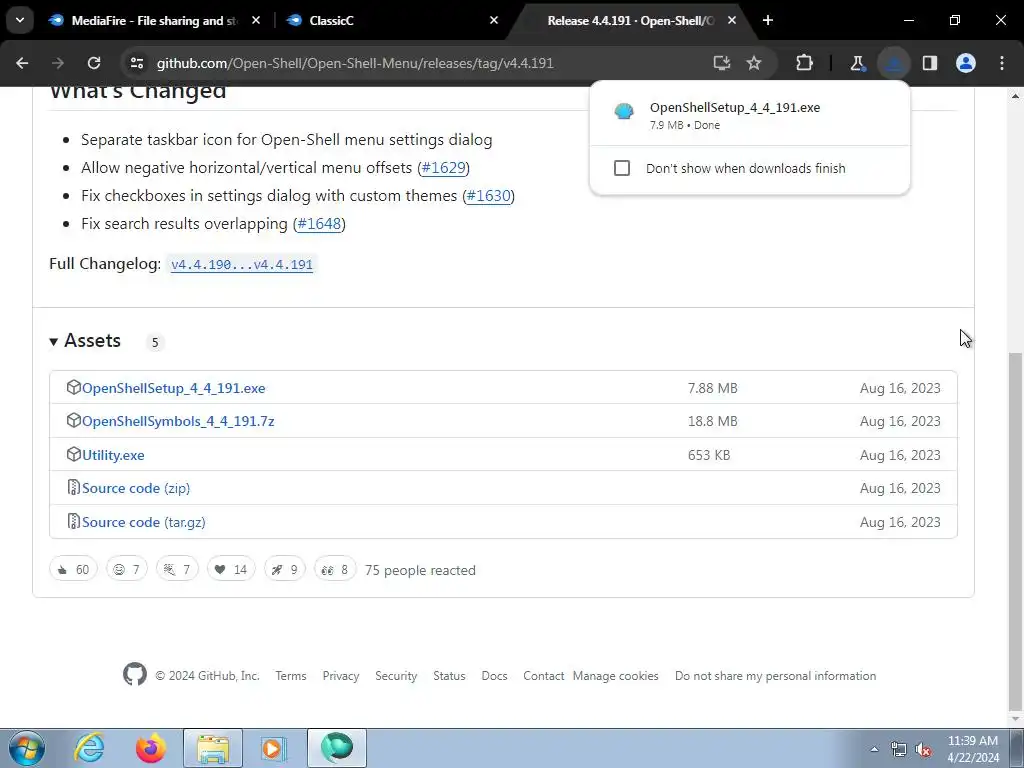The width and height of the screenshot is (1024, 768).
Task: Toggle the laugh reaction with 7
Action: (127, 569)
